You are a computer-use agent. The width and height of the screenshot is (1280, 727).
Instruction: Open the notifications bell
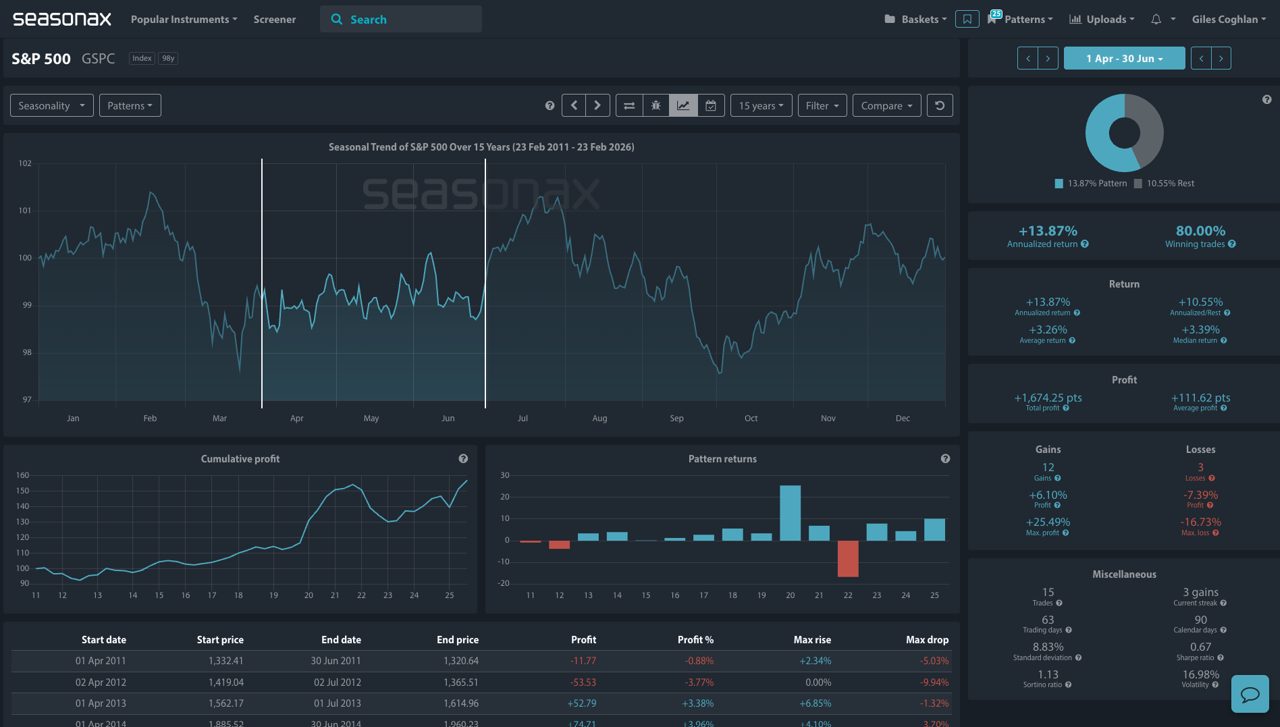(x=1156, y=19)
